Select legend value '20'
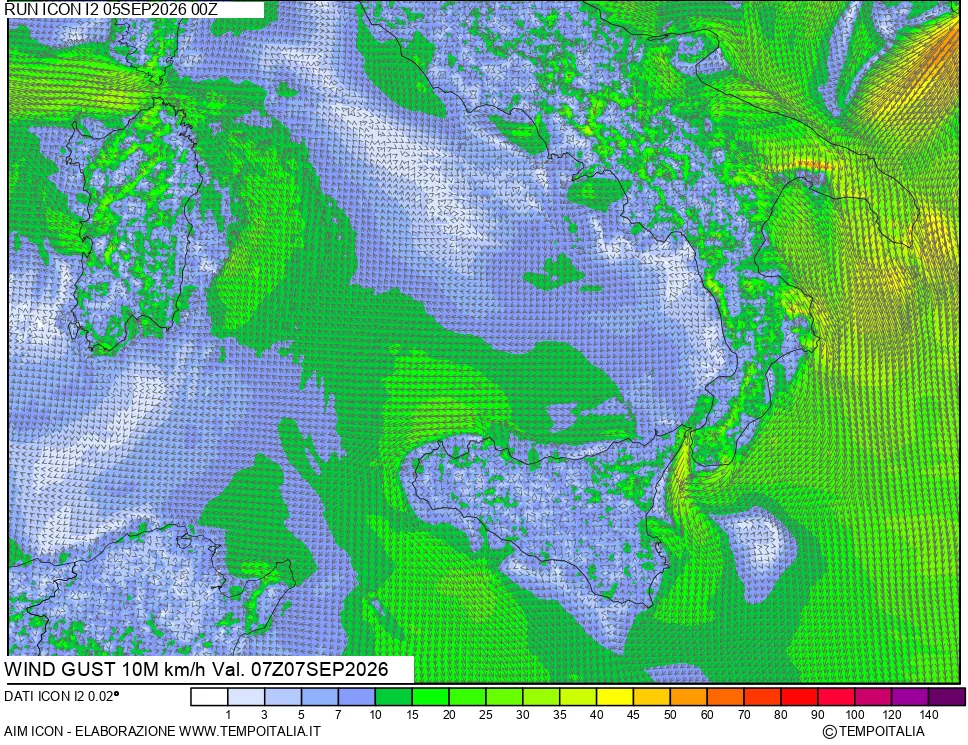The width and height of the screenshot is (968, 745). click(449, 715)
